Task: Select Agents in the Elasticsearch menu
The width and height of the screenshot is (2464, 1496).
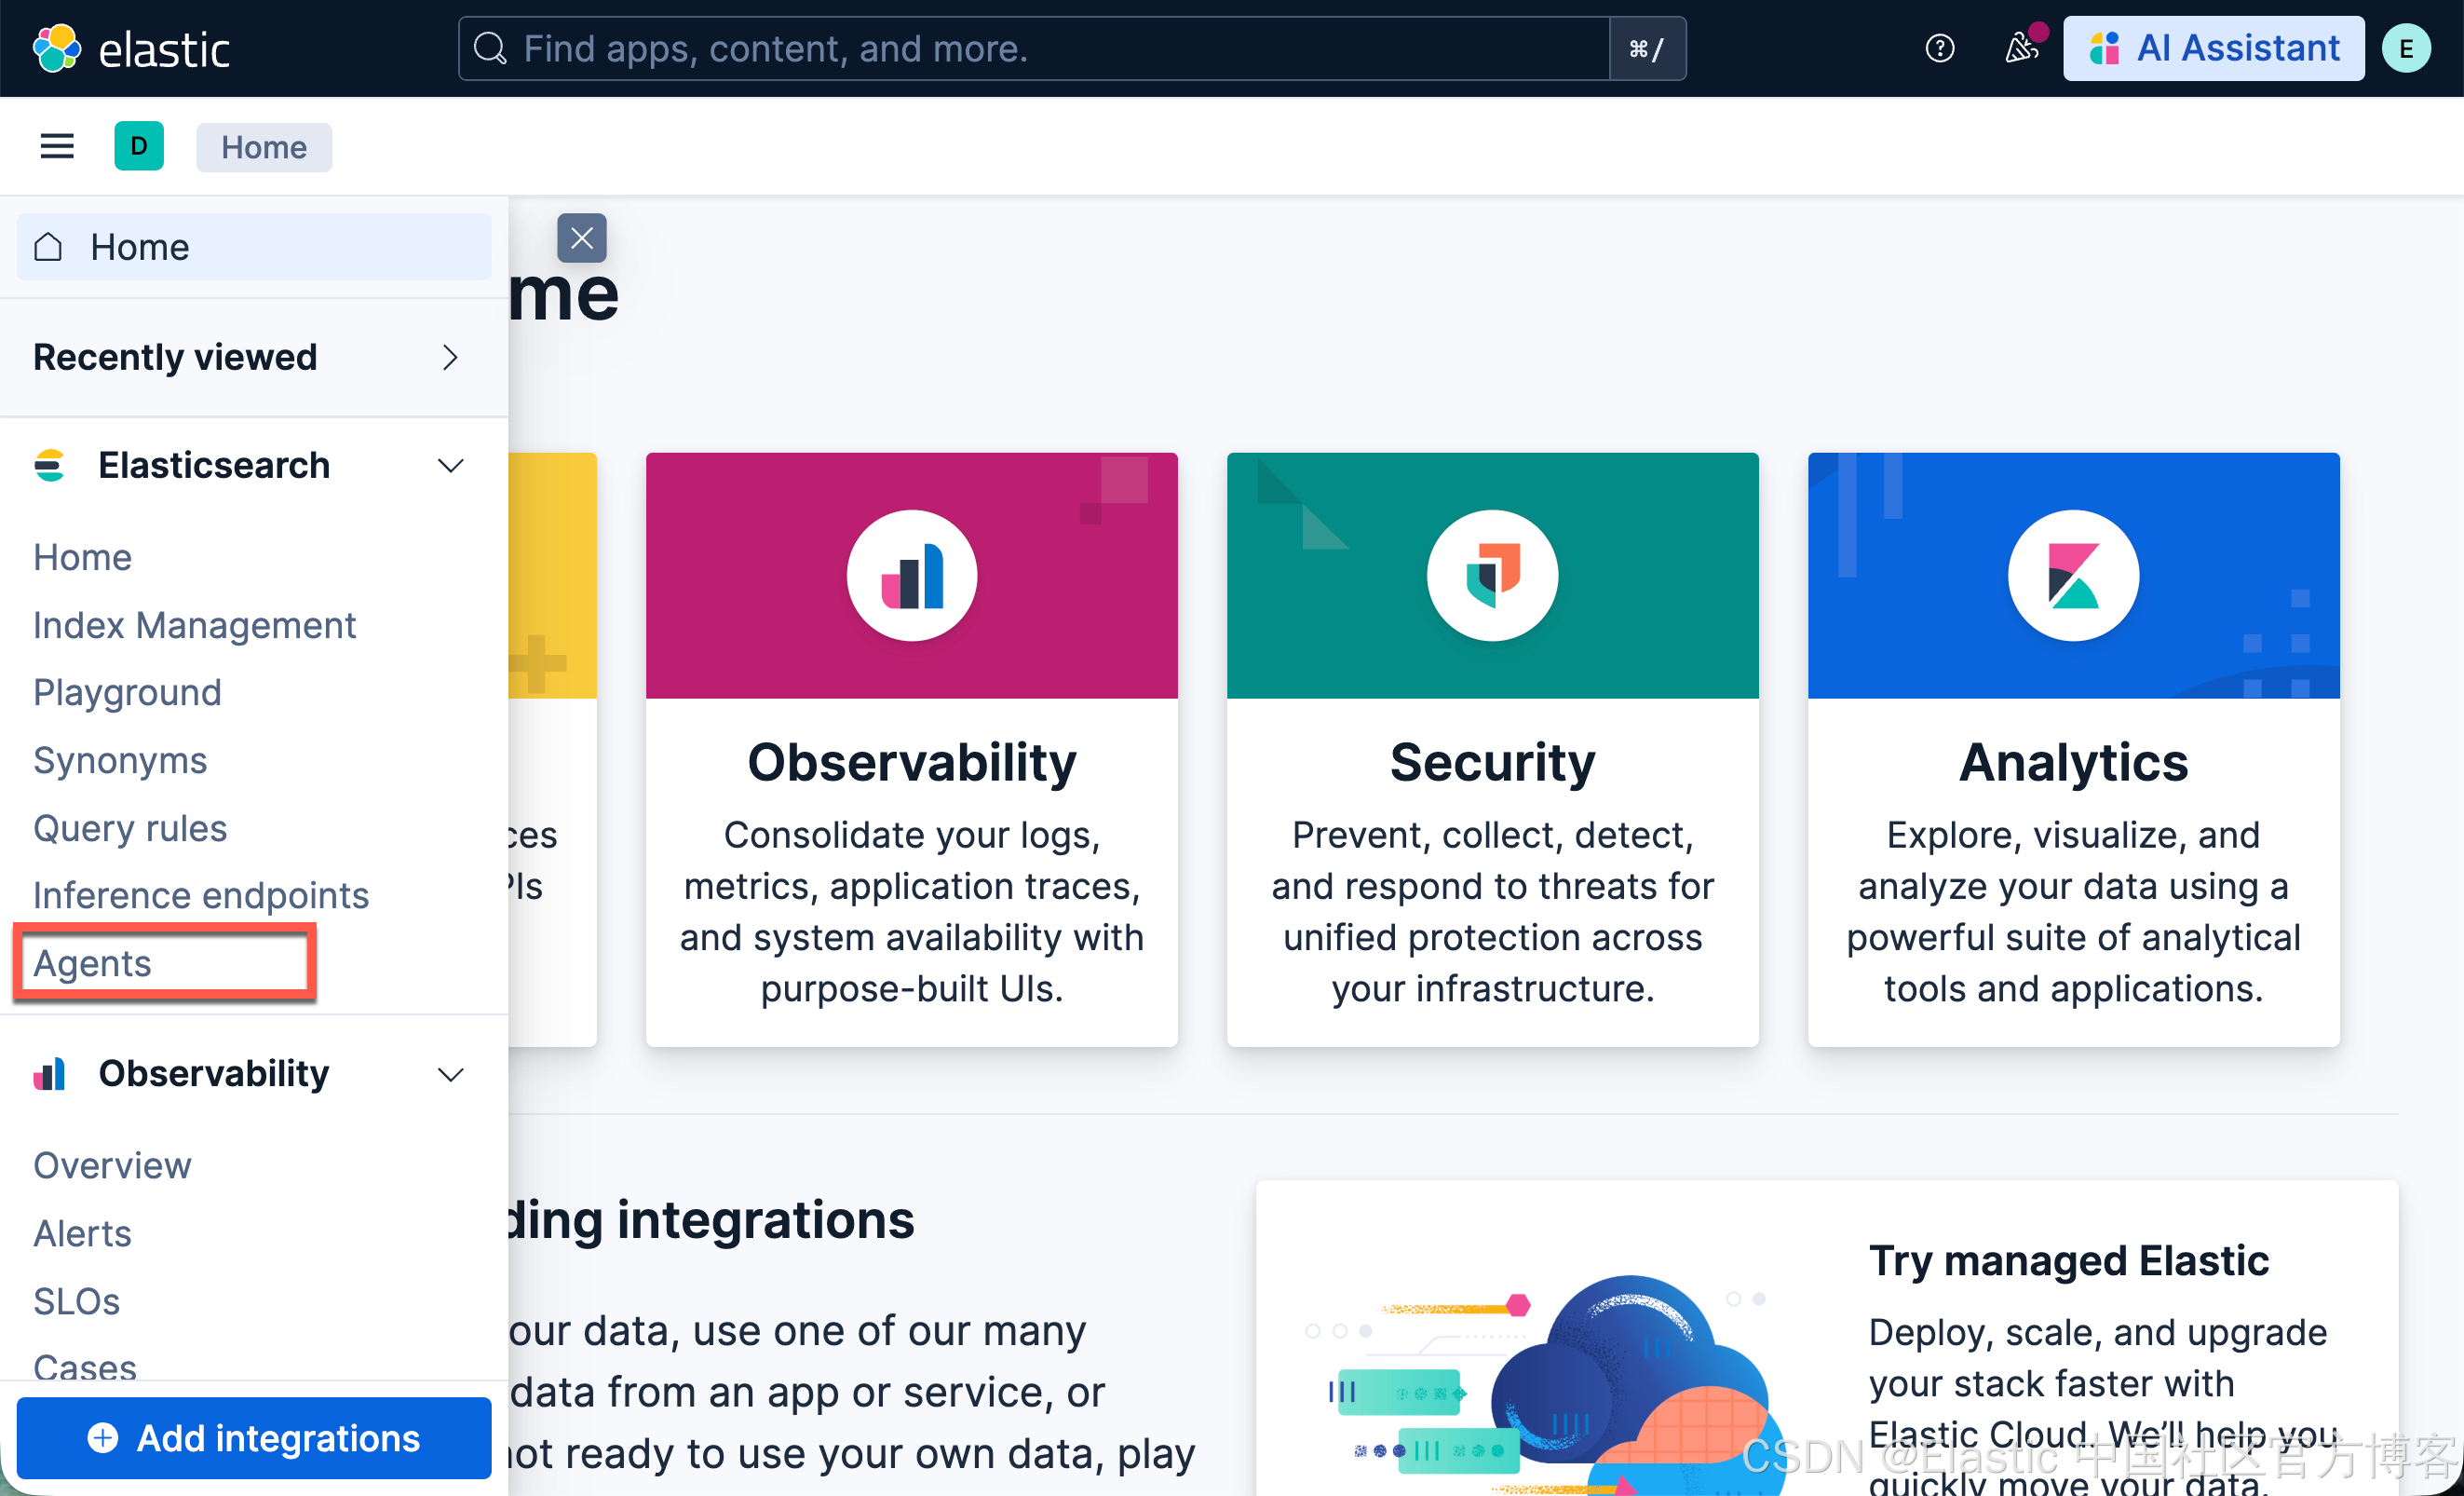Action: pyautogui.click(x=93, y=963)
